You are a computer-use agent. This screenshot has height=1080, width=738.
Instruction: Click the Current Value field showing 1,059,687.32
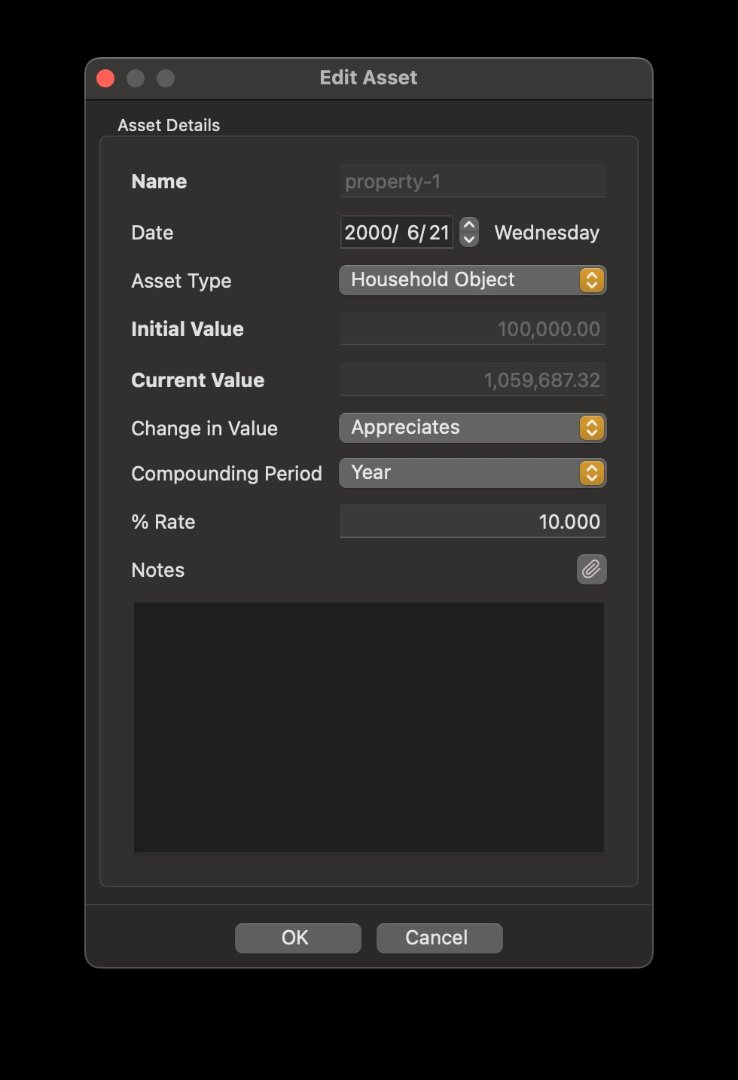(472, 380)
